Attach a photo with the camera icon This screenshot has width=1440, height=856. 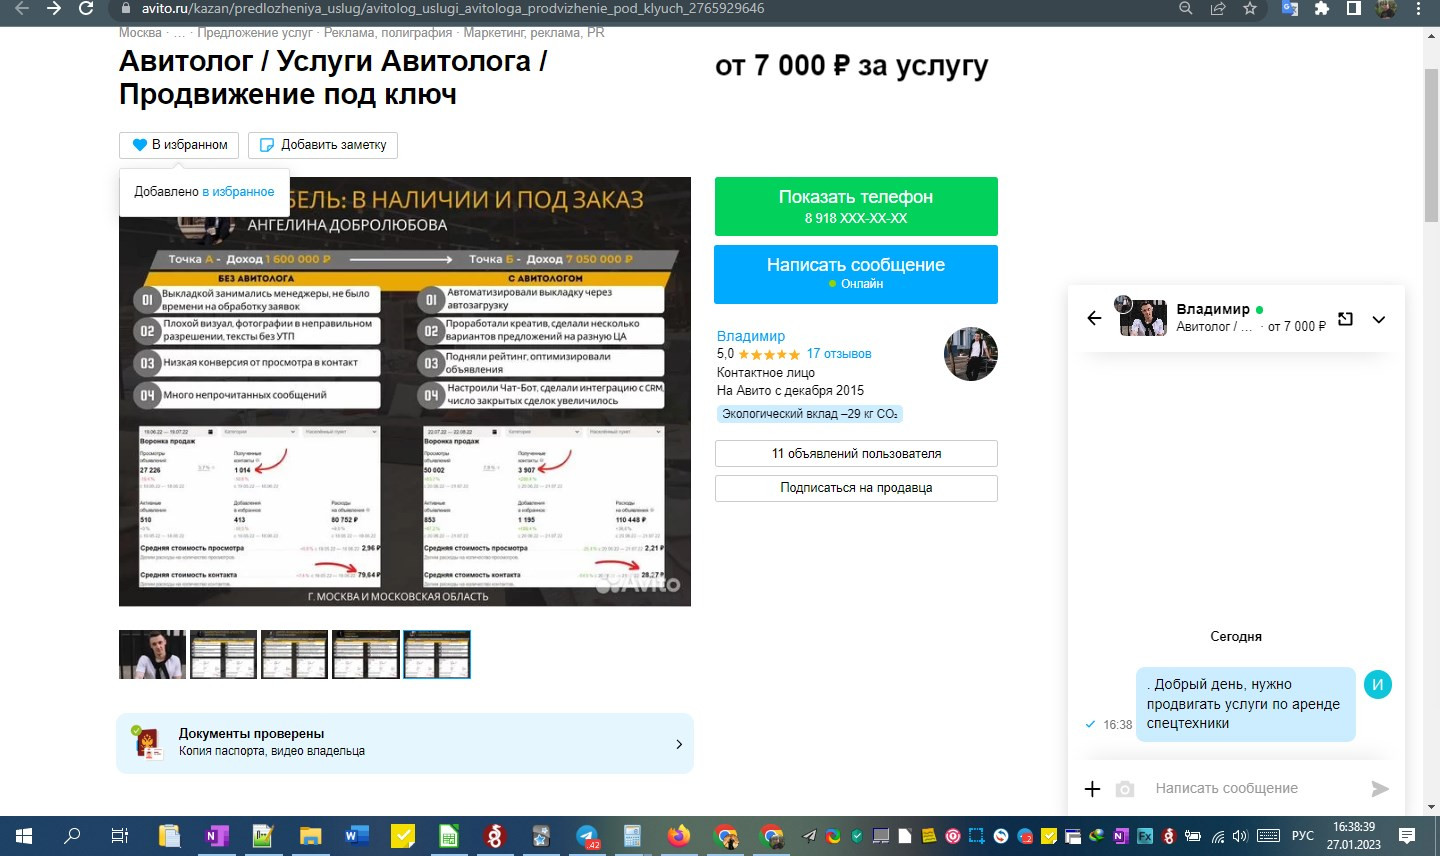(1125, 789)
